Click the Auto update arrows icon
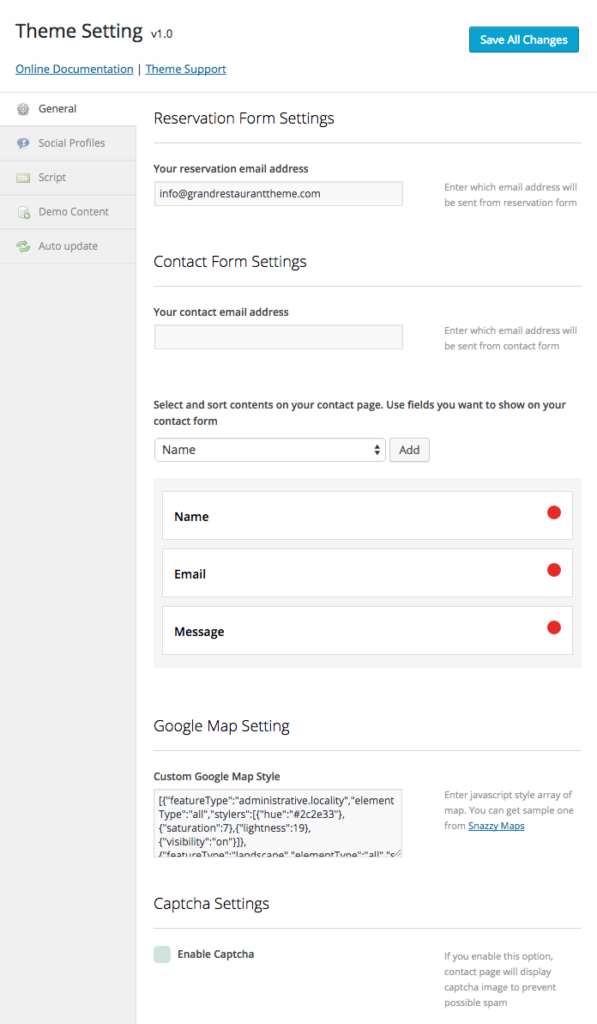This screenshot has width=597, height=1024. tap(23, 246)
